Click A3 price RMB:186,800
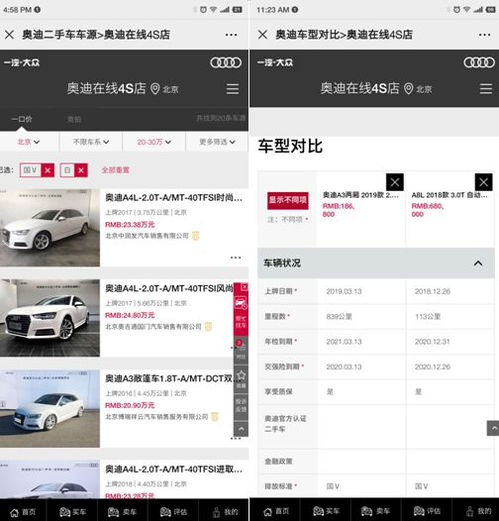Viewport: 499px width, 521px height. click(338, 210)
